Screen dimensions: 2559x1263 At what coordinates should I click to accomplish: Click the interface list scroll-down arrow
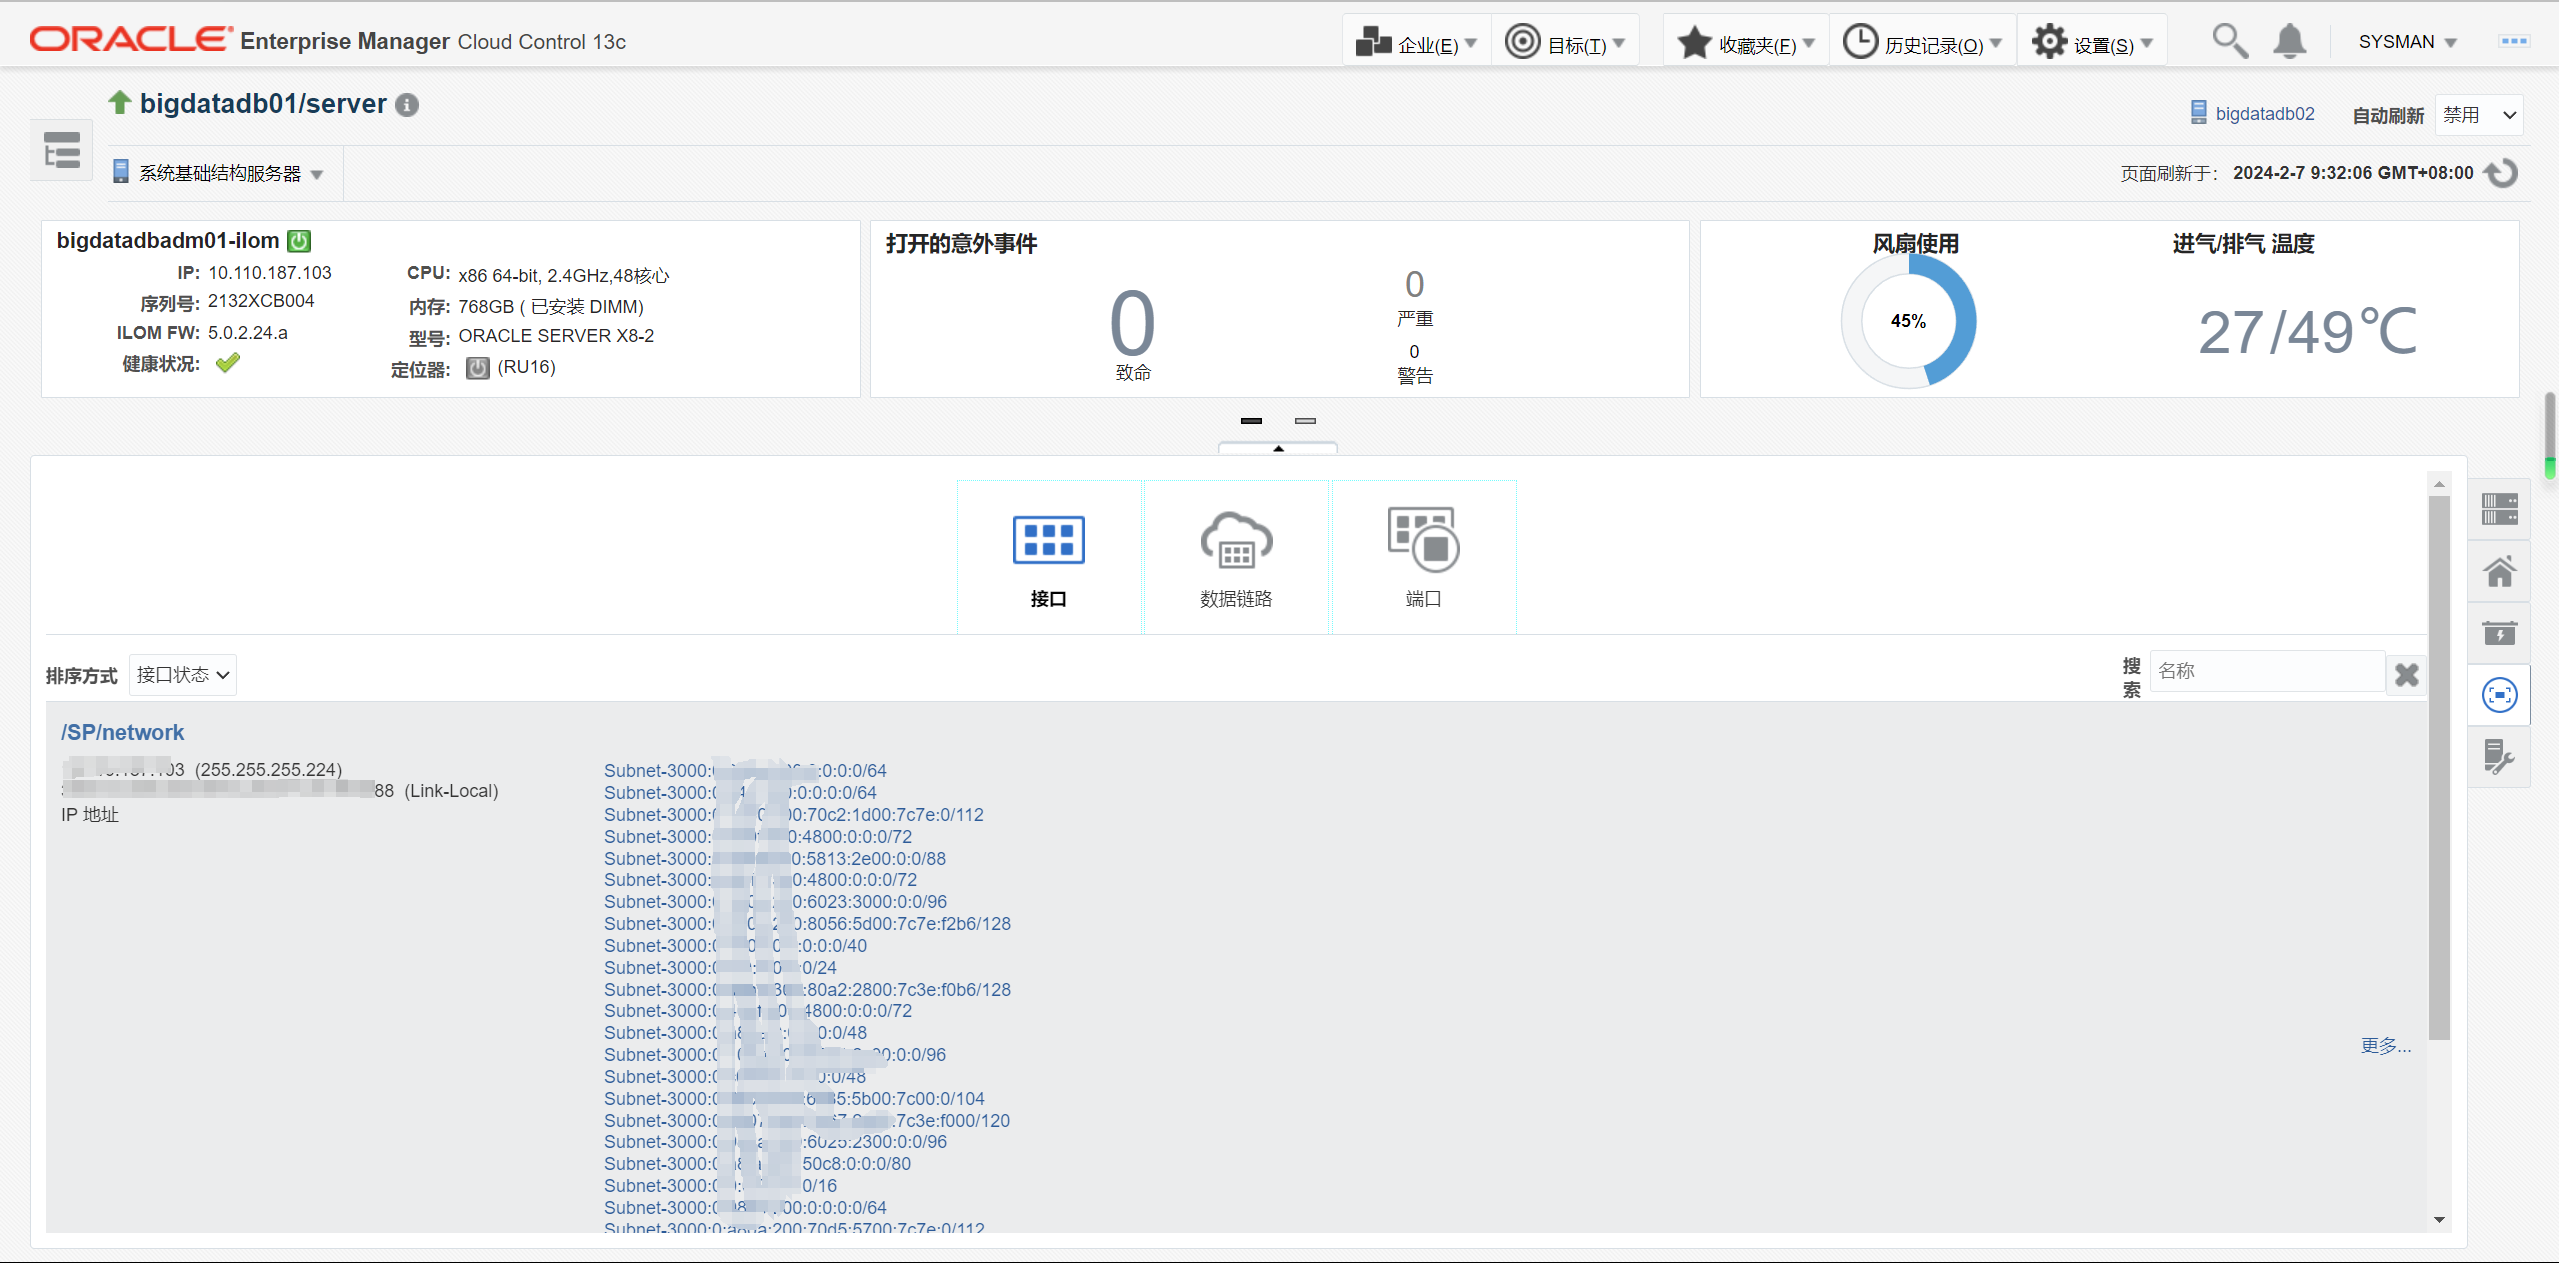coord(2439,1220)
